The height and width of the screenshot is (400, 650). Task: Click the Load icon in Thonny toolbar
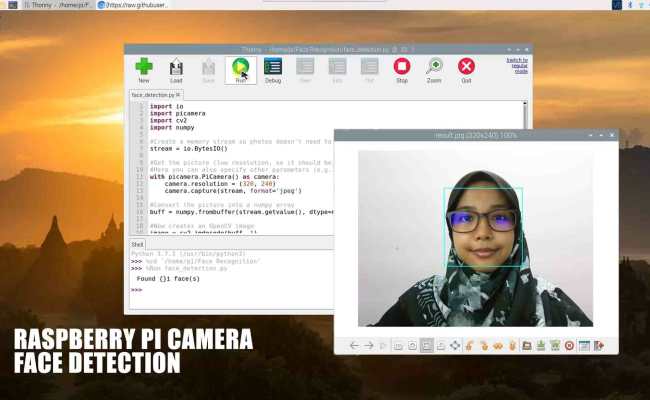coord(176,70)
